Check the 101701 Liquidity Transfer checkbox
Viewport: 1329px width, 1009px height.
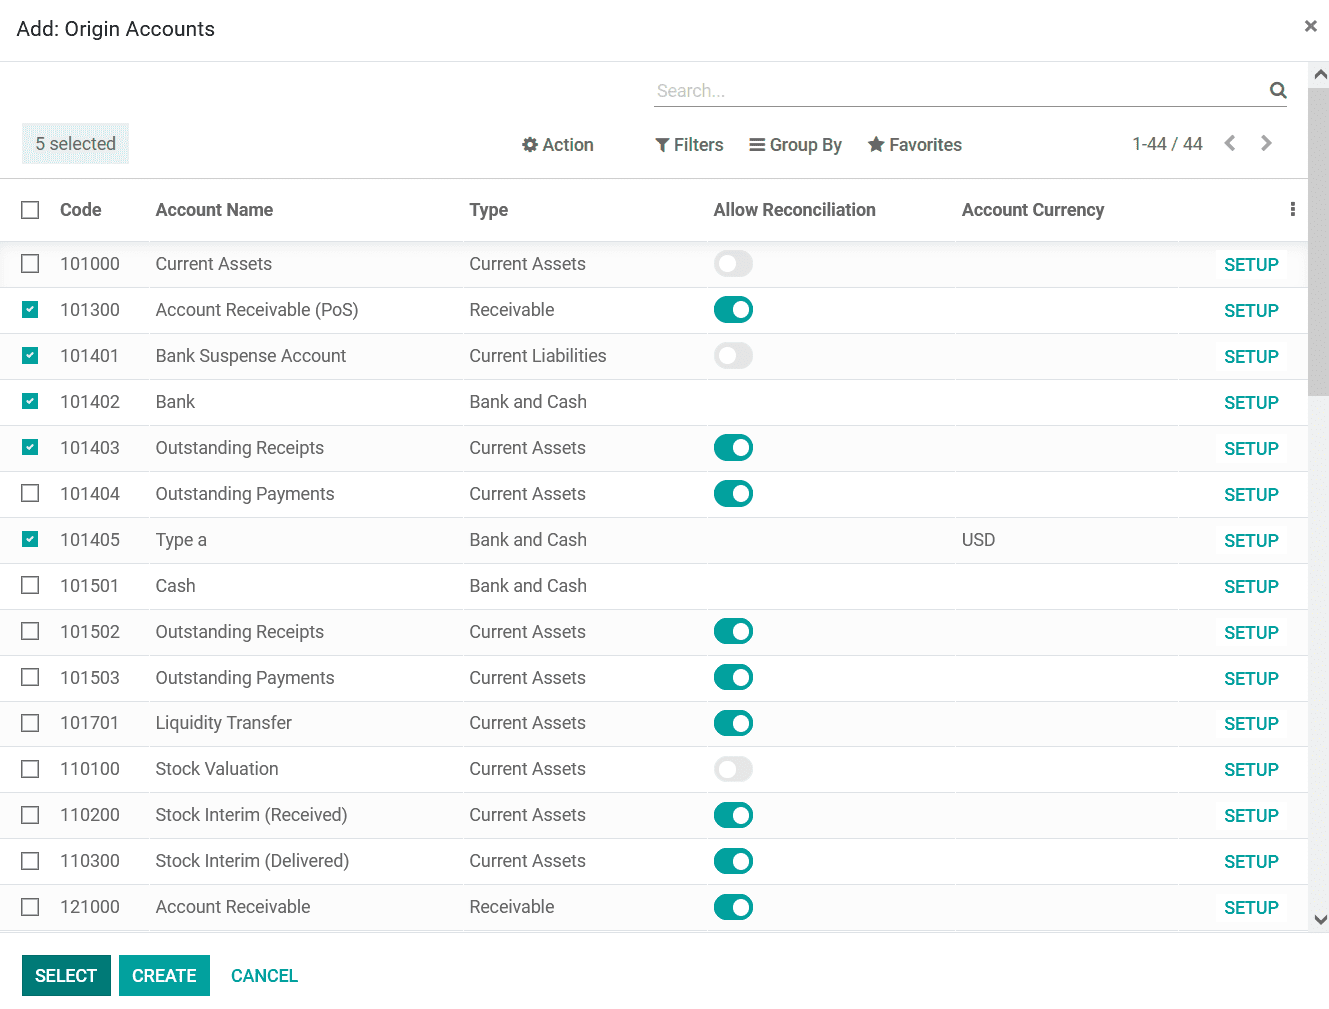(30, 723)
